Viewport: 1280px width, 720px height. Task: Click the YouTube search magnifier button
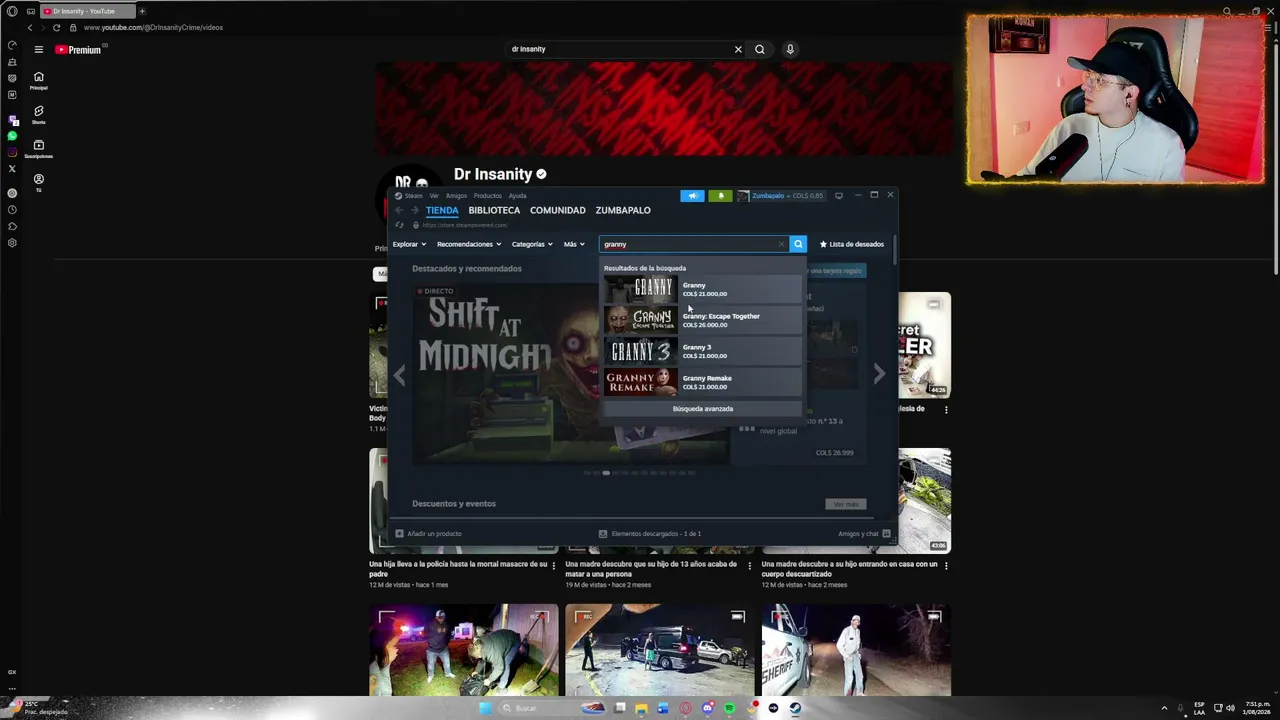[760, 49]
